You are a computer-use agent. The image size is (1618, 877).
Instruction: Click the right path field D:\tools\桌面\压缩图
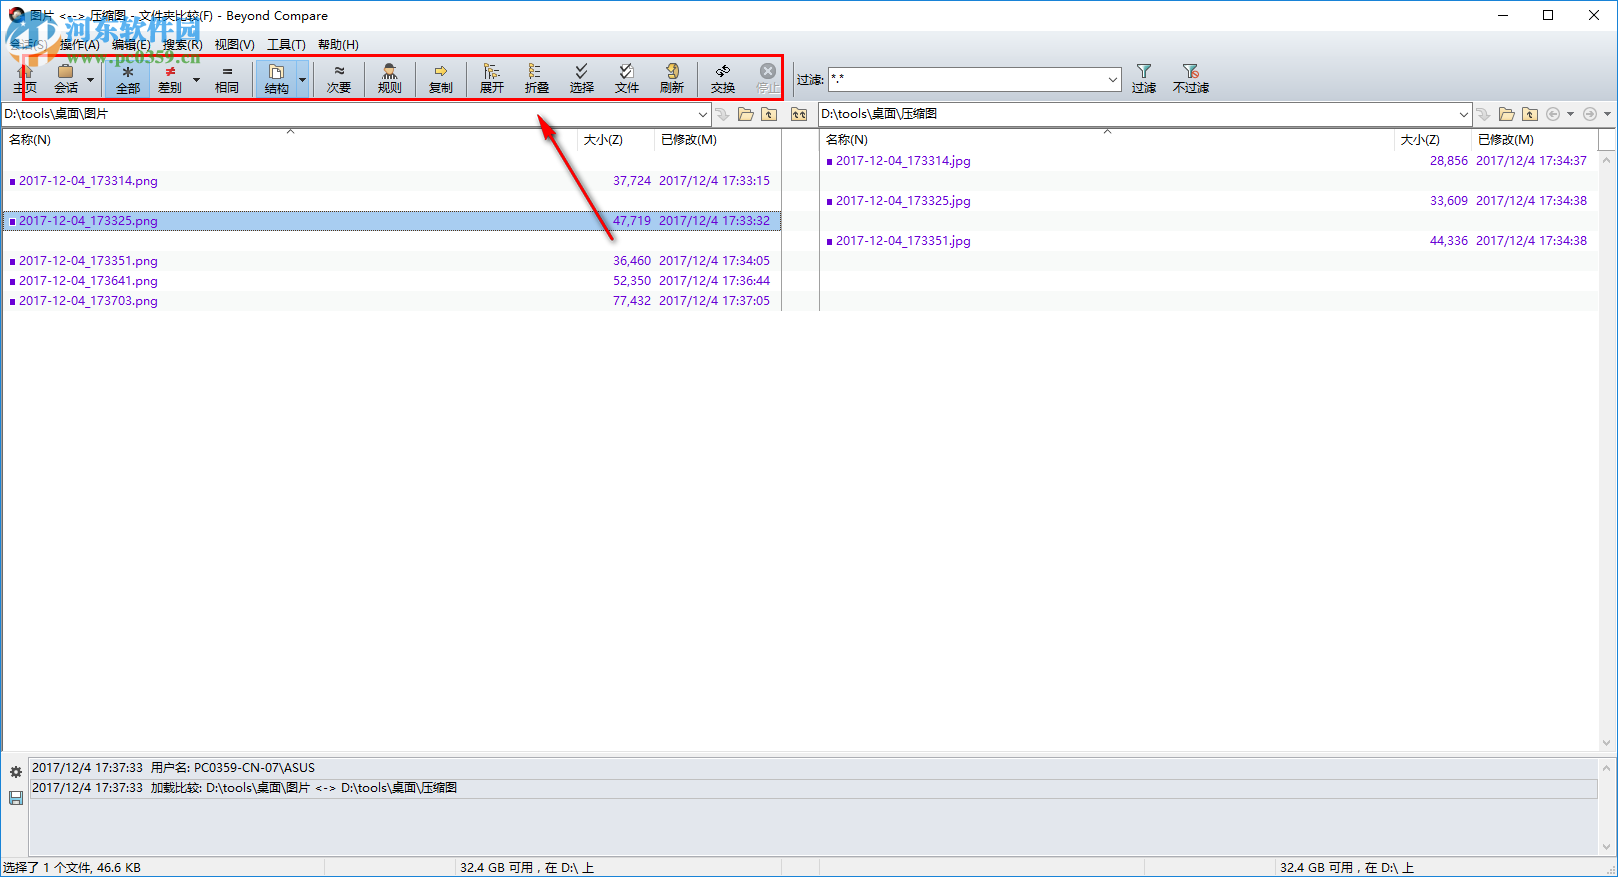[1137, 114]
